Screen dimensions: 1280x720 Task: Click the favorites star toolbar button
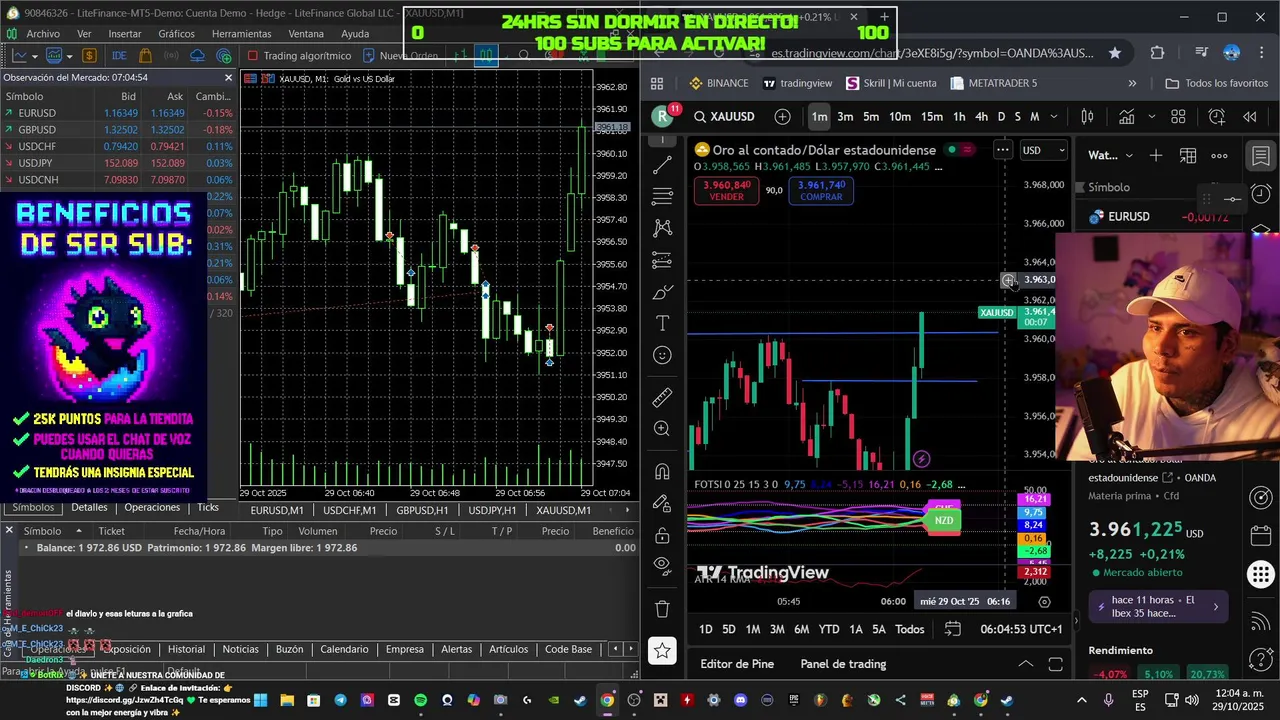[662, 651]
